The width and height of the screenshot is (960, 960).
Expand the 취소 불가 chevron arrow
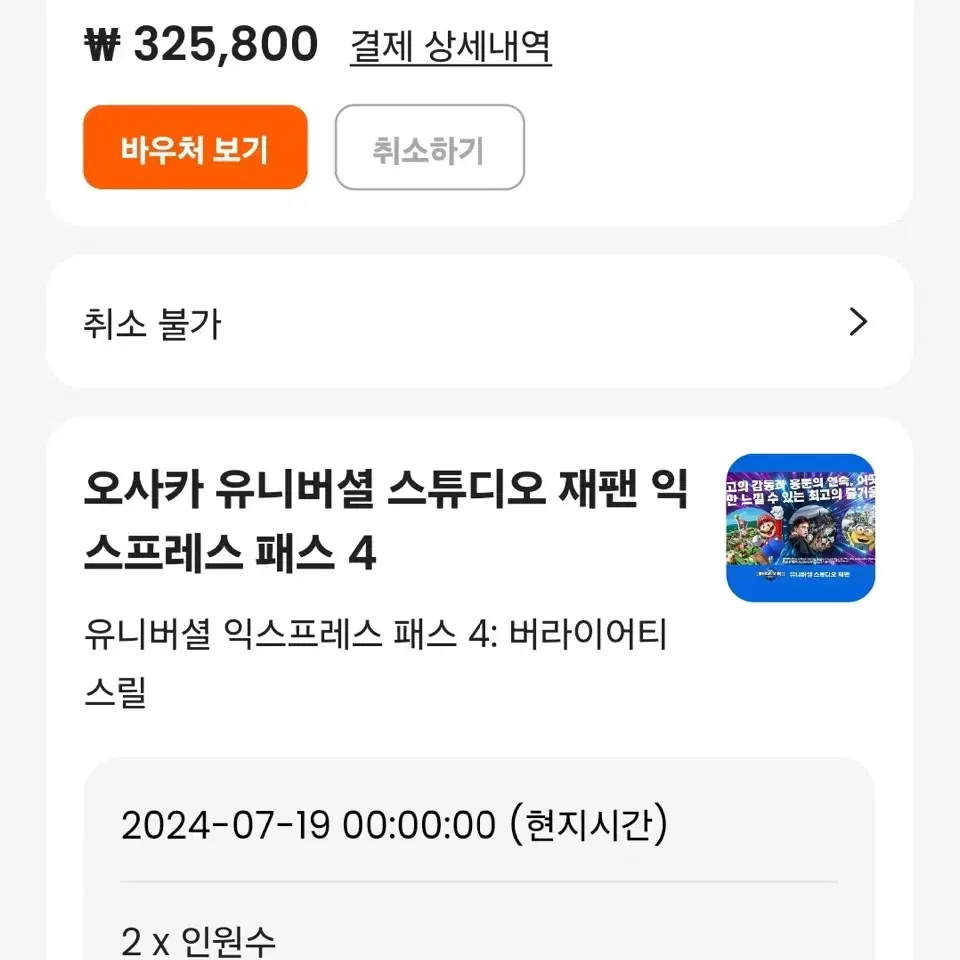[x=858, y=322]
